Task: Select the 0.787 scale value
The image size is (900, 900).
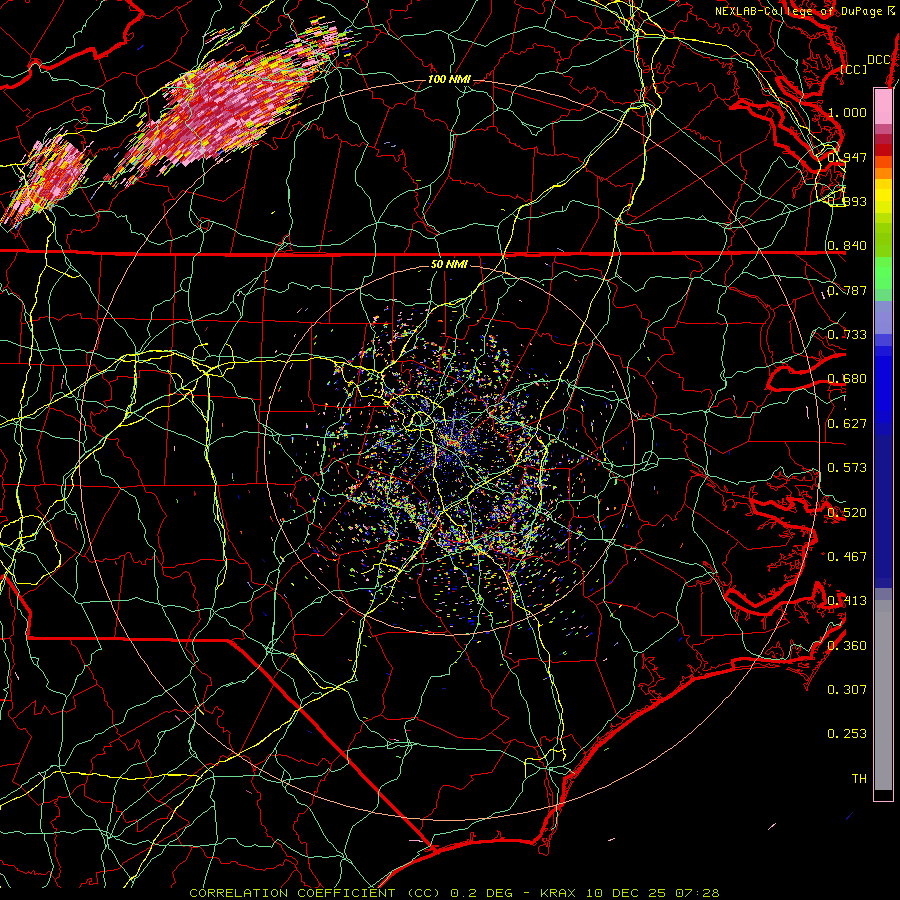Action: (847, 290)
